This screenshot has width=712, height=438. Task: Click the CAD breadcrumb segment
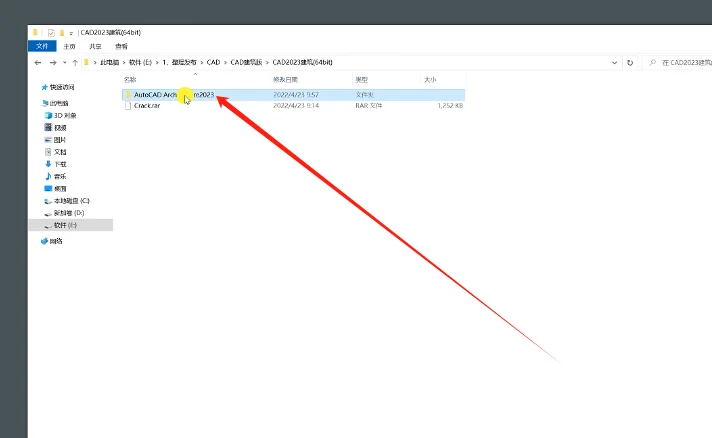213,62
